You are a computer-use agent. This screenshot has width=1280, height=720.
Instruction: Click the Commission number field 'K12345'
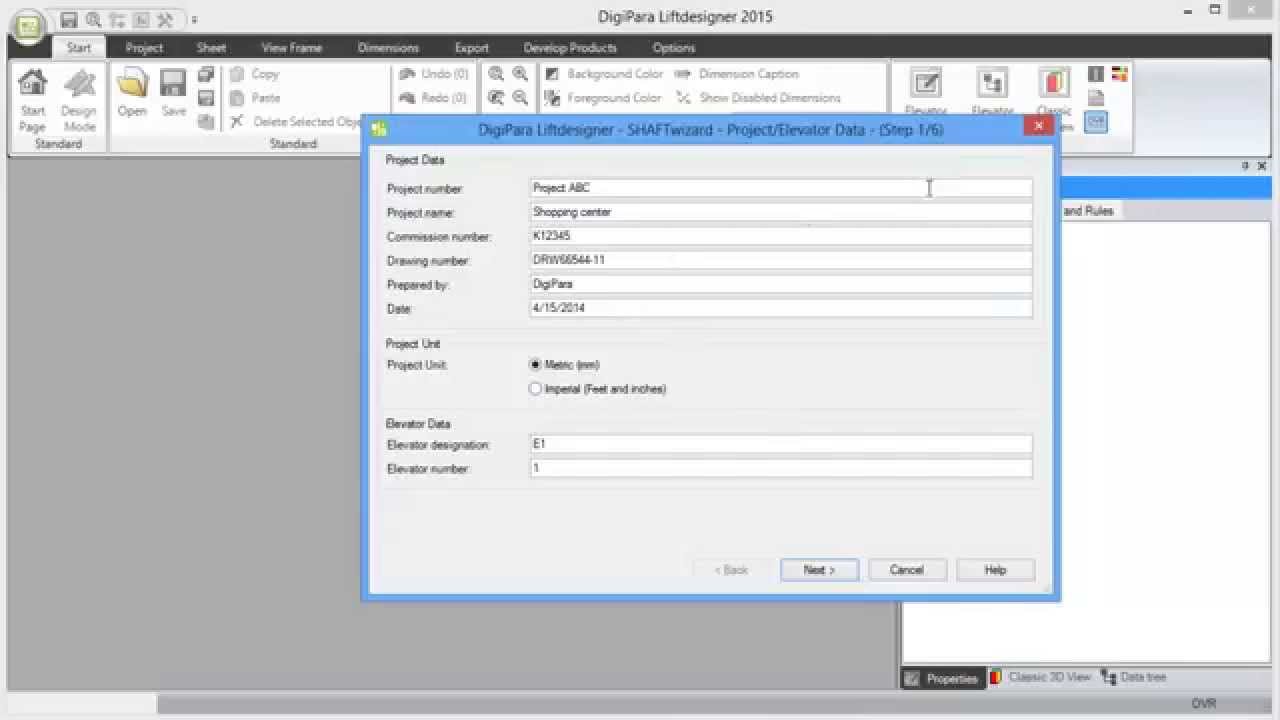pos(781,236)
